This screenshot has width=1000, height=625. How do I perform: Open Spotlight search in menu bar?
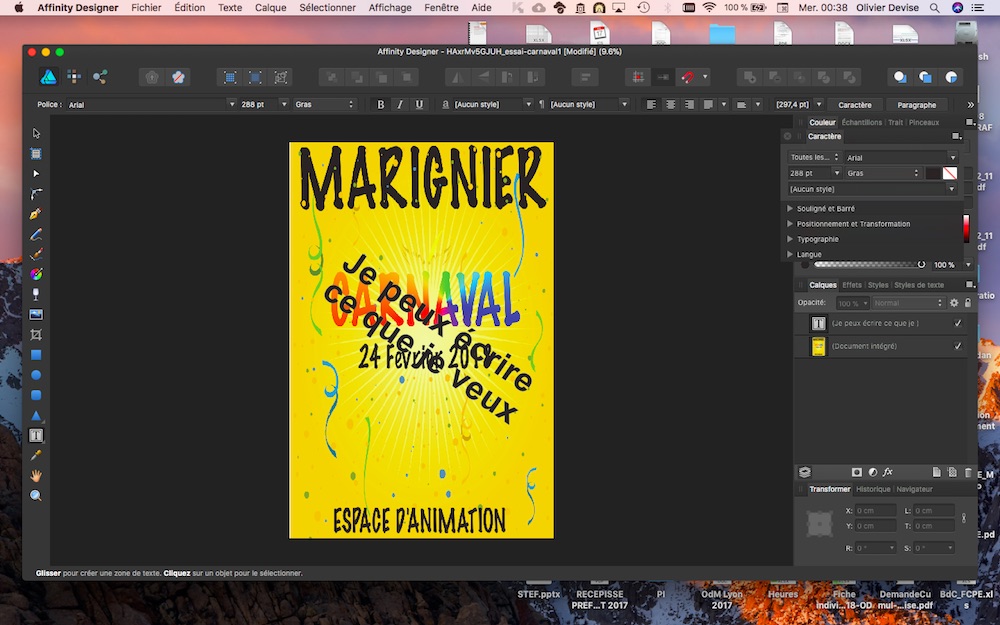pyautogui.click(x=934, y=8)
